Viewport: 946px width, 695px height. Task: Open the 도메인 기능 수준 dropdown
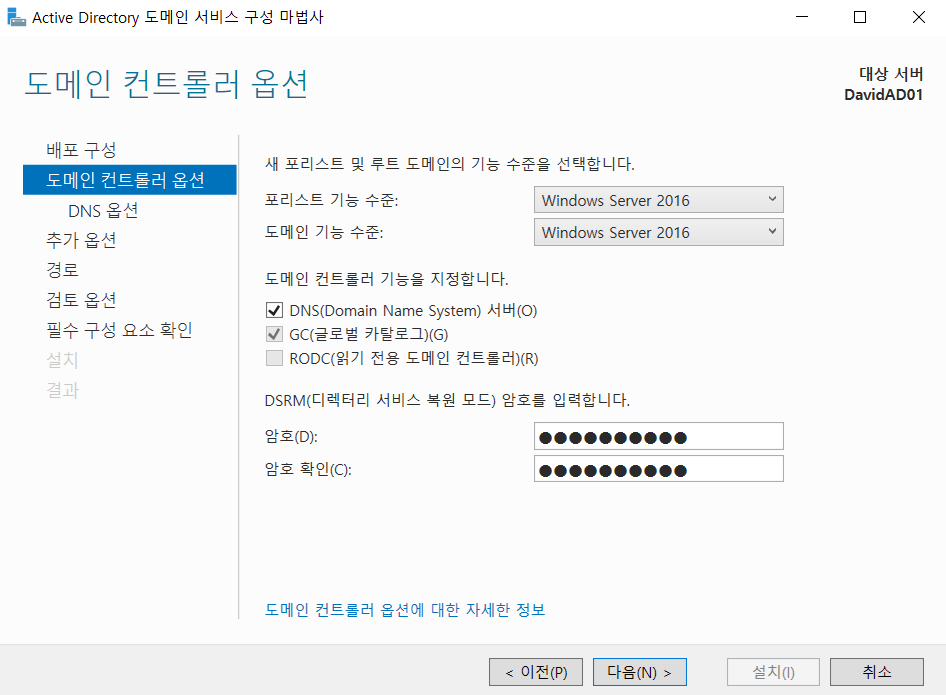pyautogui.click(x=659, y=232)
